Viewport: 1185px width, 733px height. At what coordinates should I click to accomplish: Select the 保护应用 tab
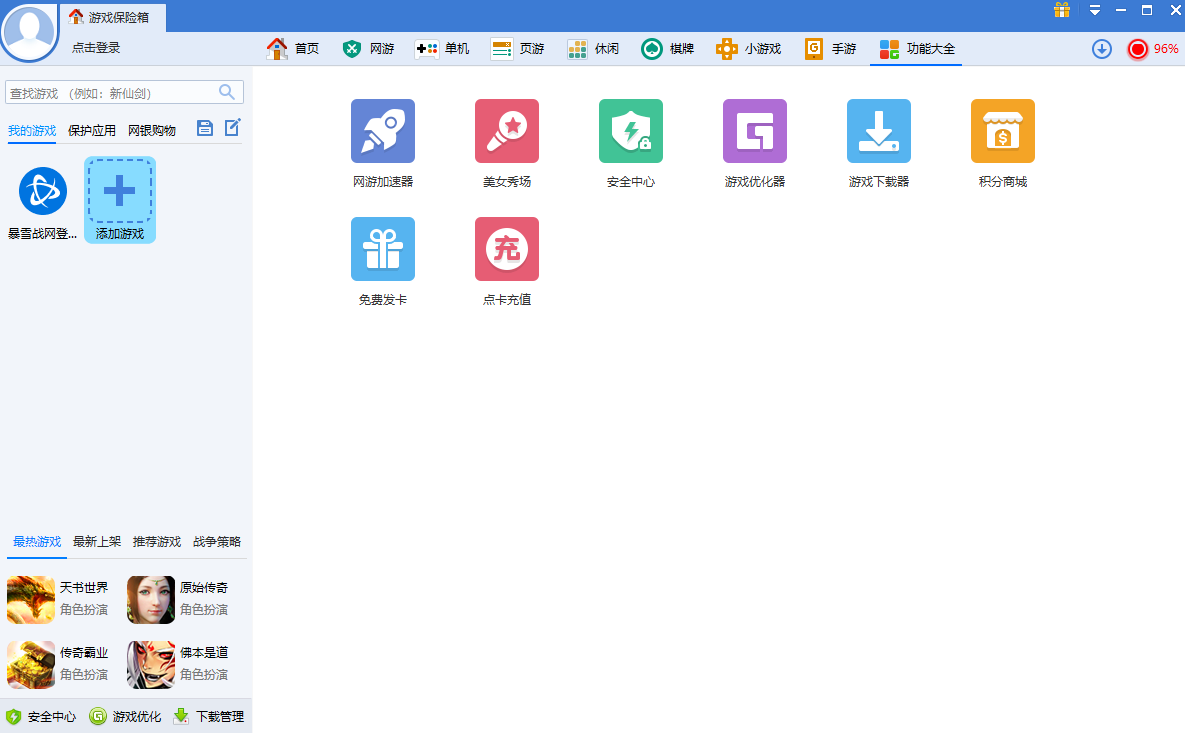pos(91,130)
